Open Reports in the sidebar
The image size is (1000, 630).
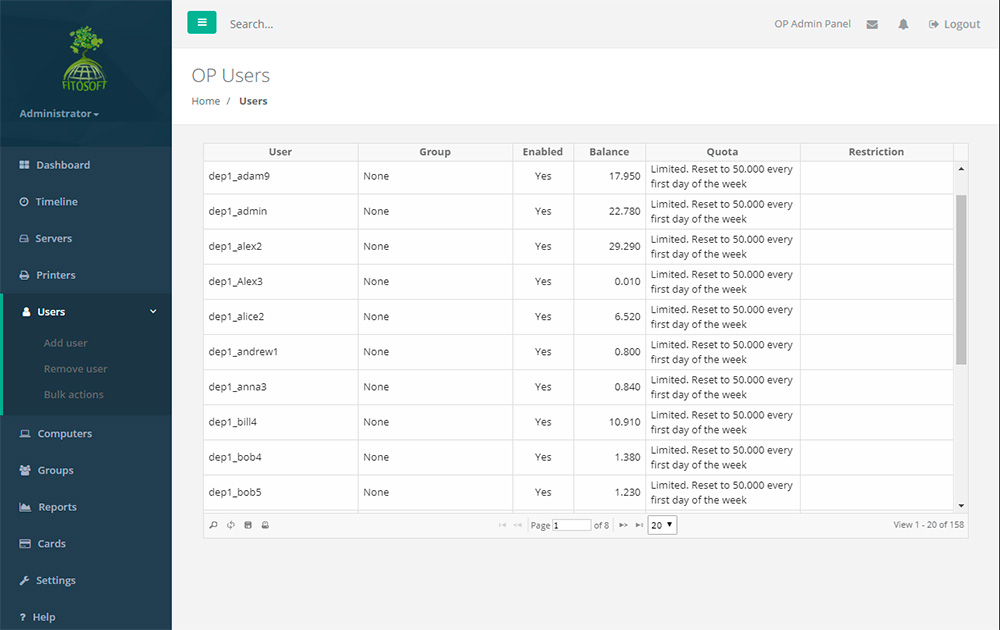tap(57, 507)
